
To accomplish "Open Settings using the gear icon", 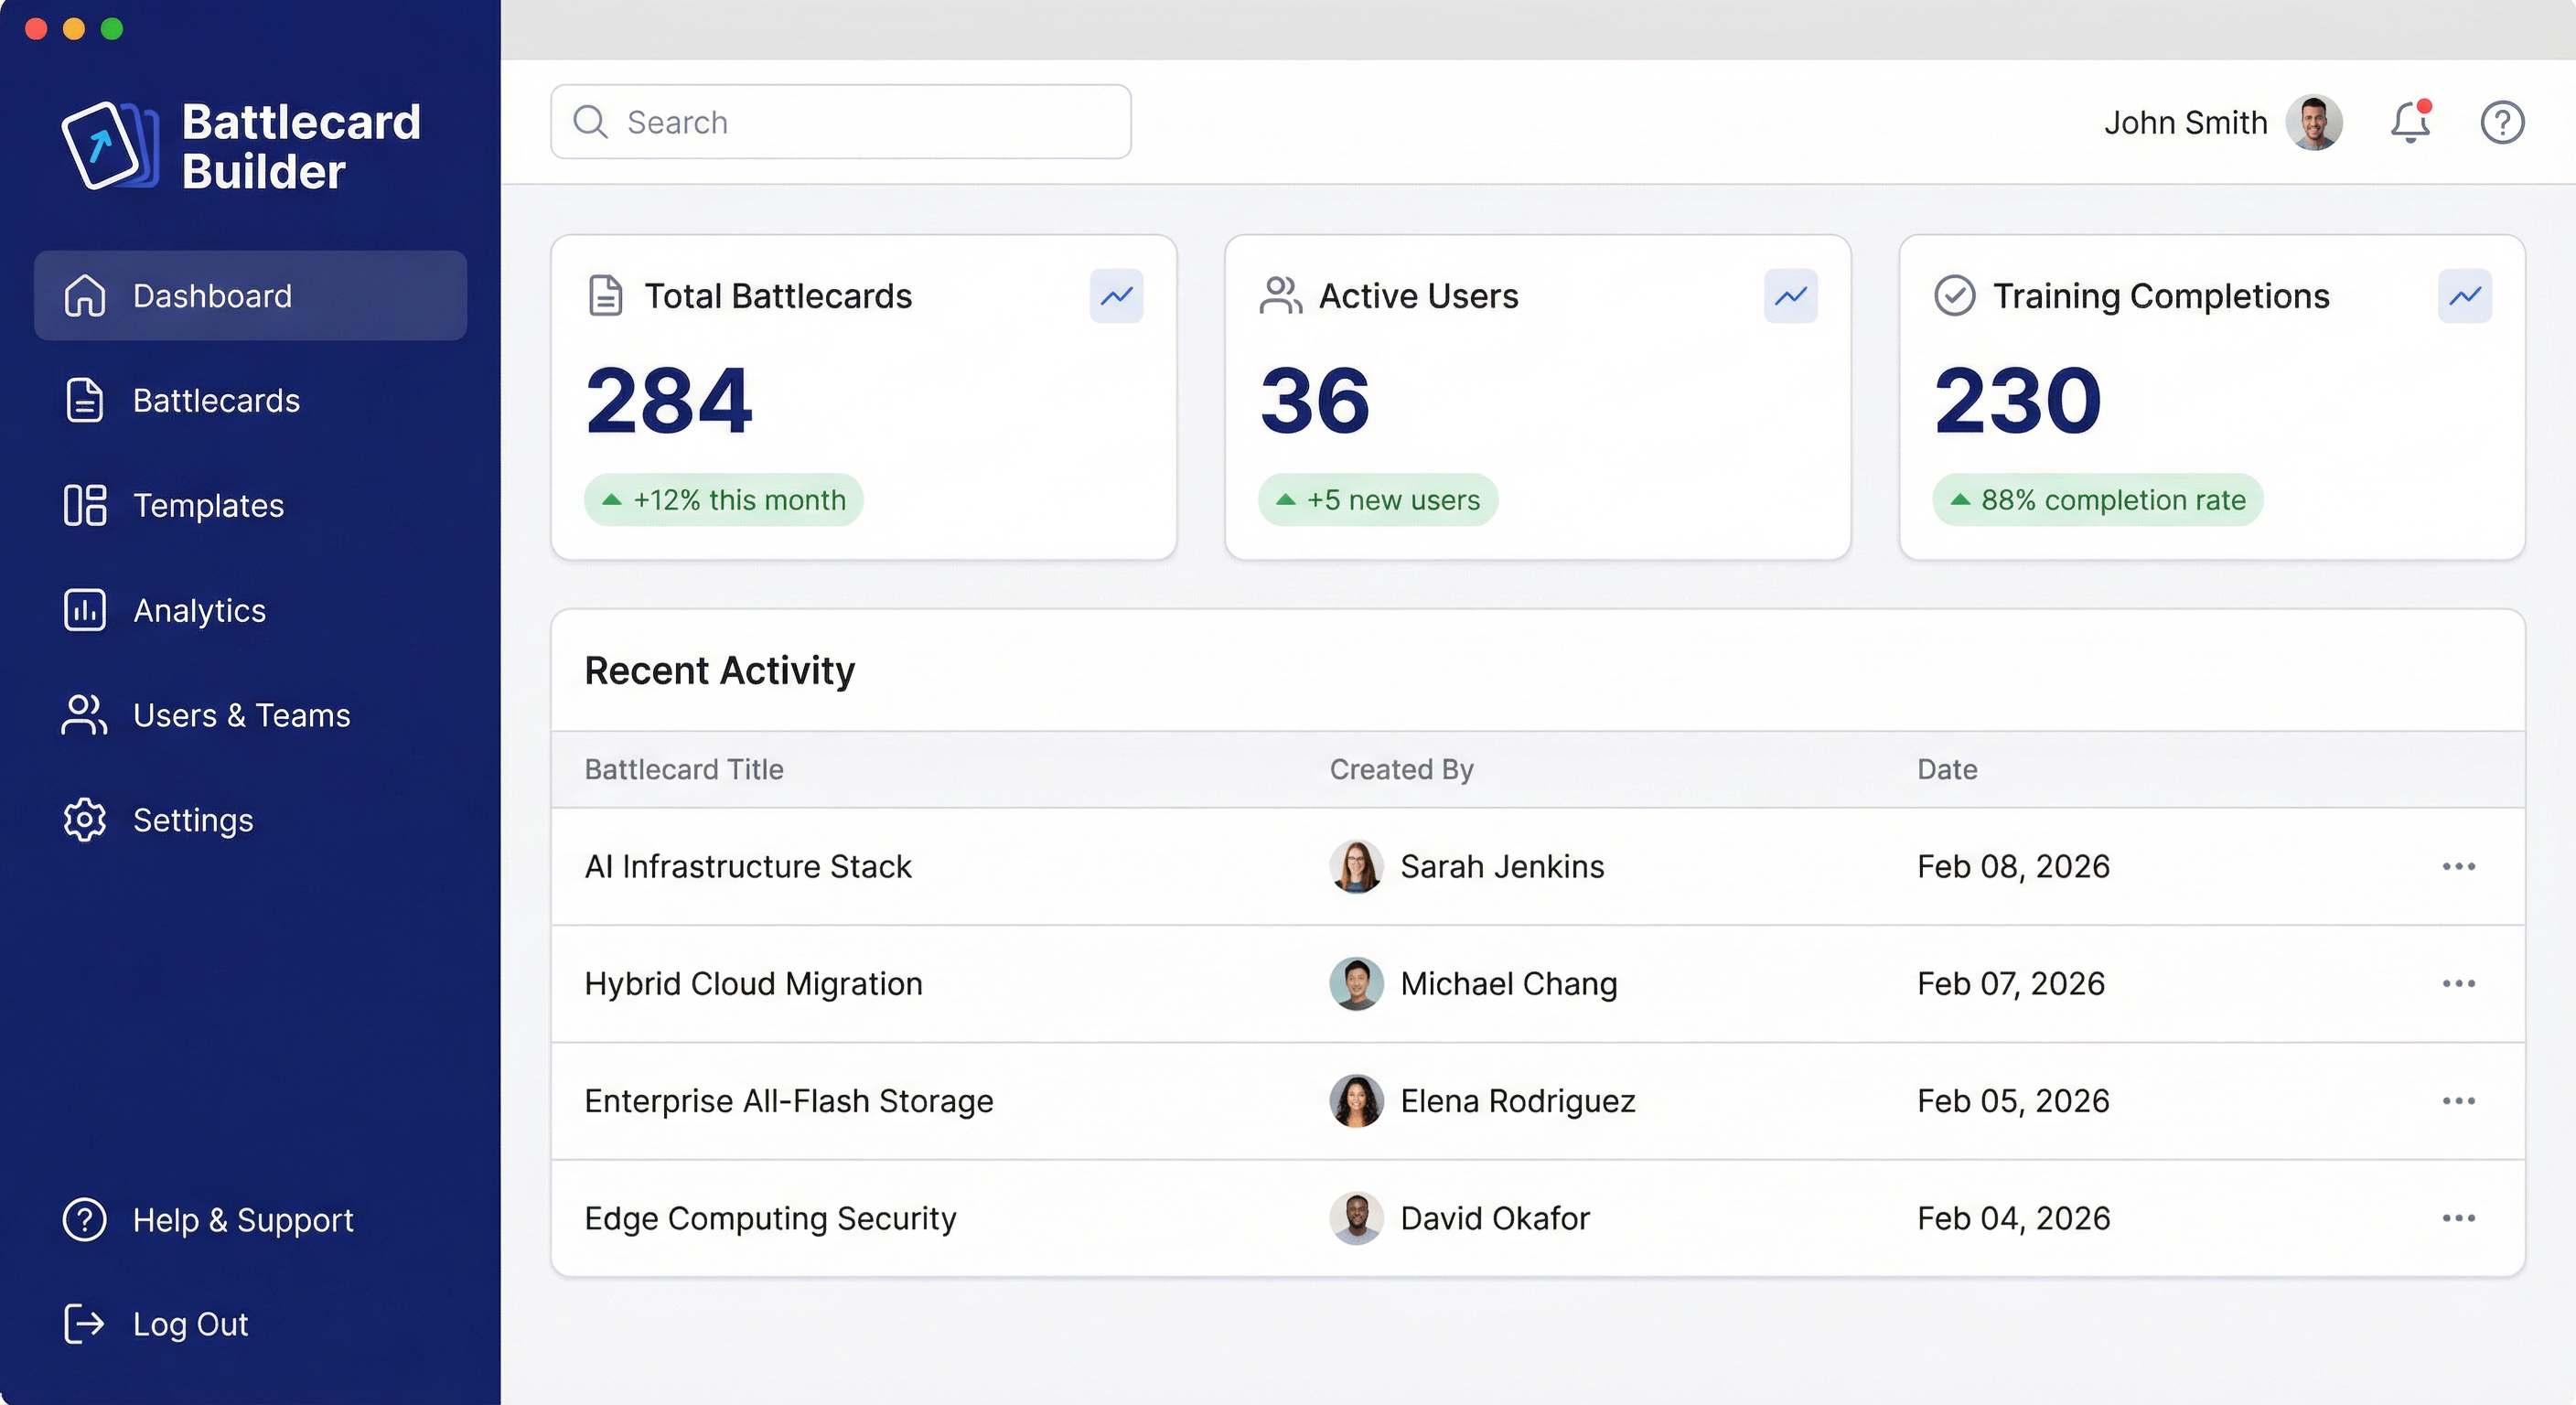I will tap(84, 820).
